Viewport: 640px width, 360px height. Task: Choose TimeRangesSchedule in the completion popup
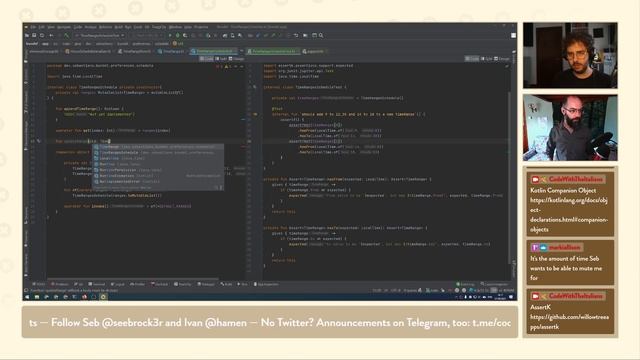pos(158,152)
